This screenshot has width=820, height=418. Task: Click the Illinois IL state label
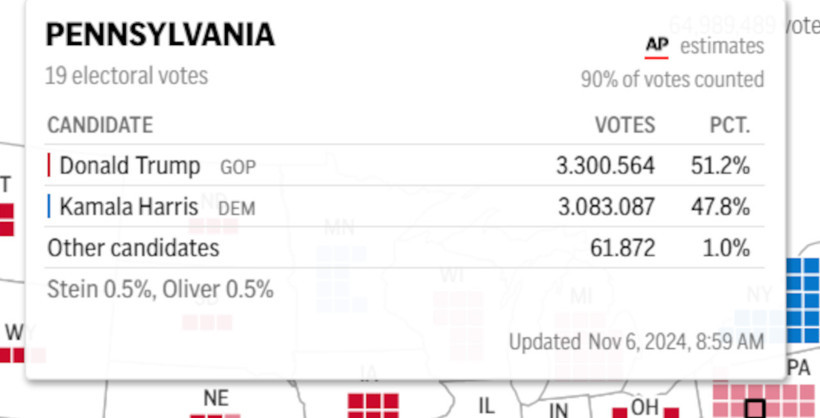(x=486, y=405)
